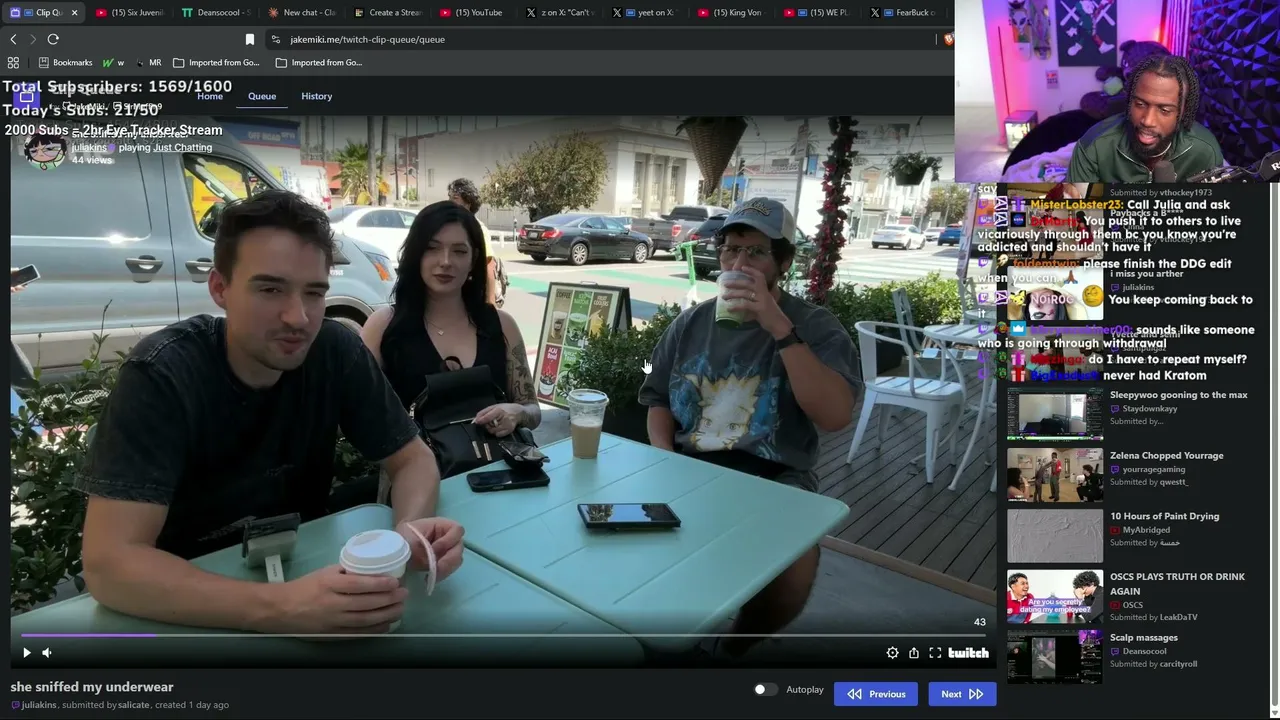Enter fullscreen with the expand icon

[935, 653]
